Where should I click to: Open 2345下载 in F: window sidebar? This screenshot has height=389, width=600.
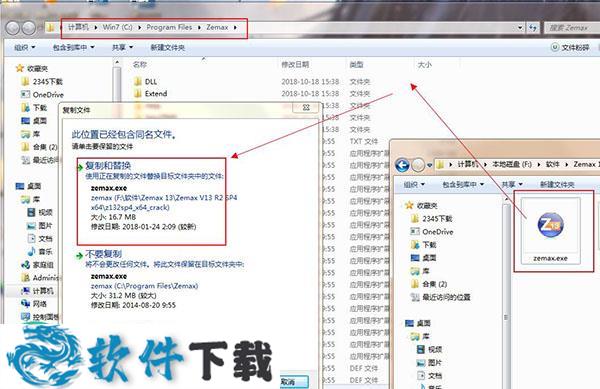pyautogui.click(x=432, y=219)
